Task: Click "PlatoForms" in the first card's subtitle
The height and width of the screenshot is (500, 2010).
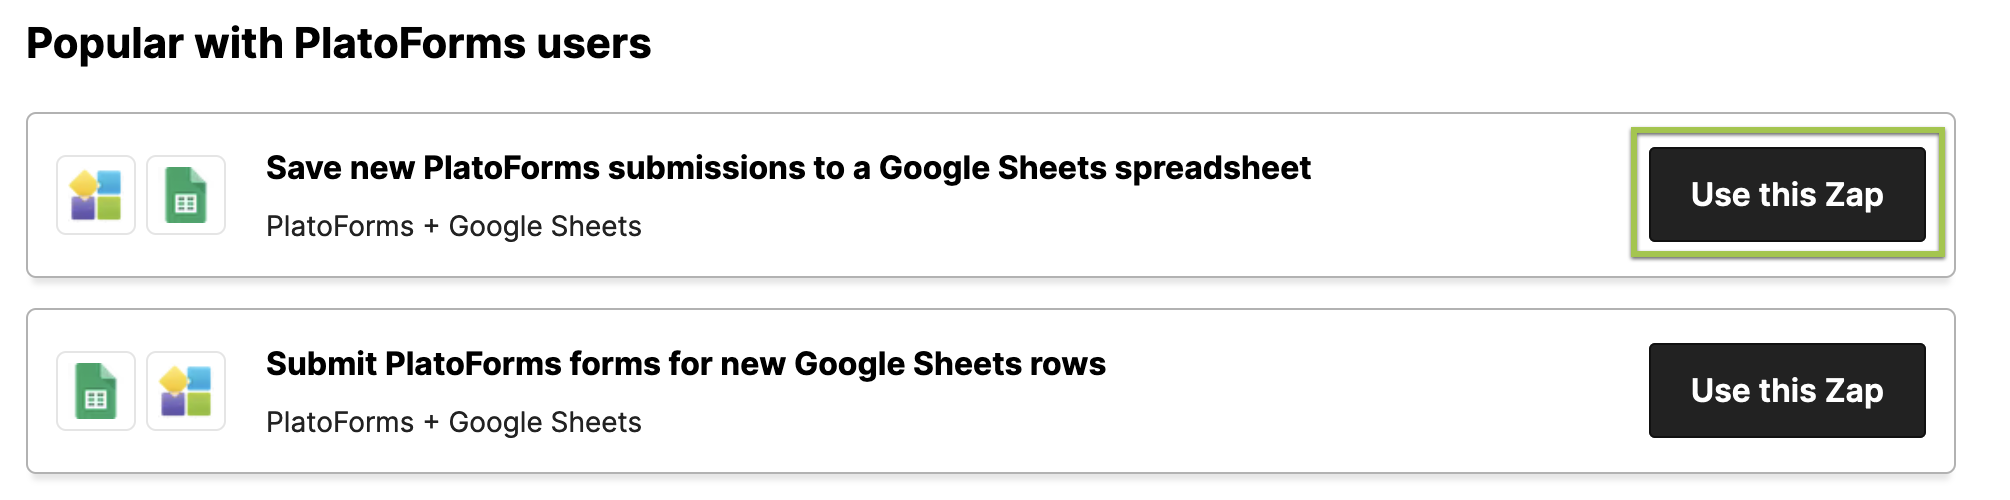Action: coord(340,226)
